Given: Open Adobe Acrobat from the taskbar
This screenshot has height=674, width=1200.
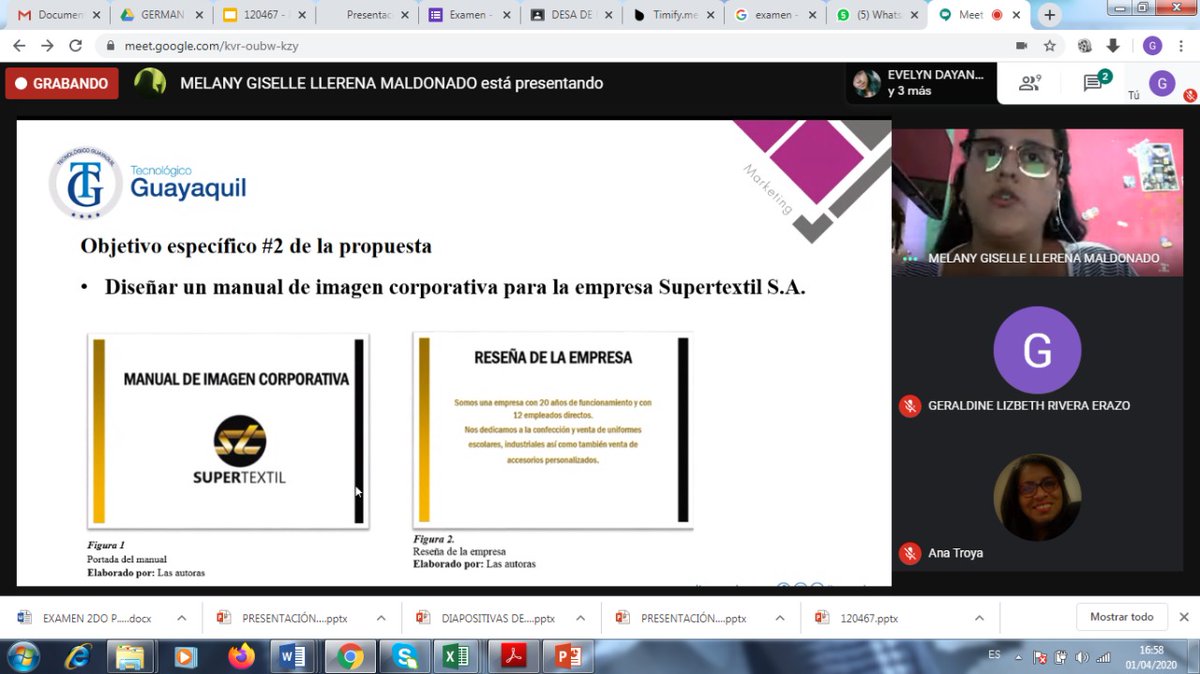Looking at the screenshot, I should 513,657.
